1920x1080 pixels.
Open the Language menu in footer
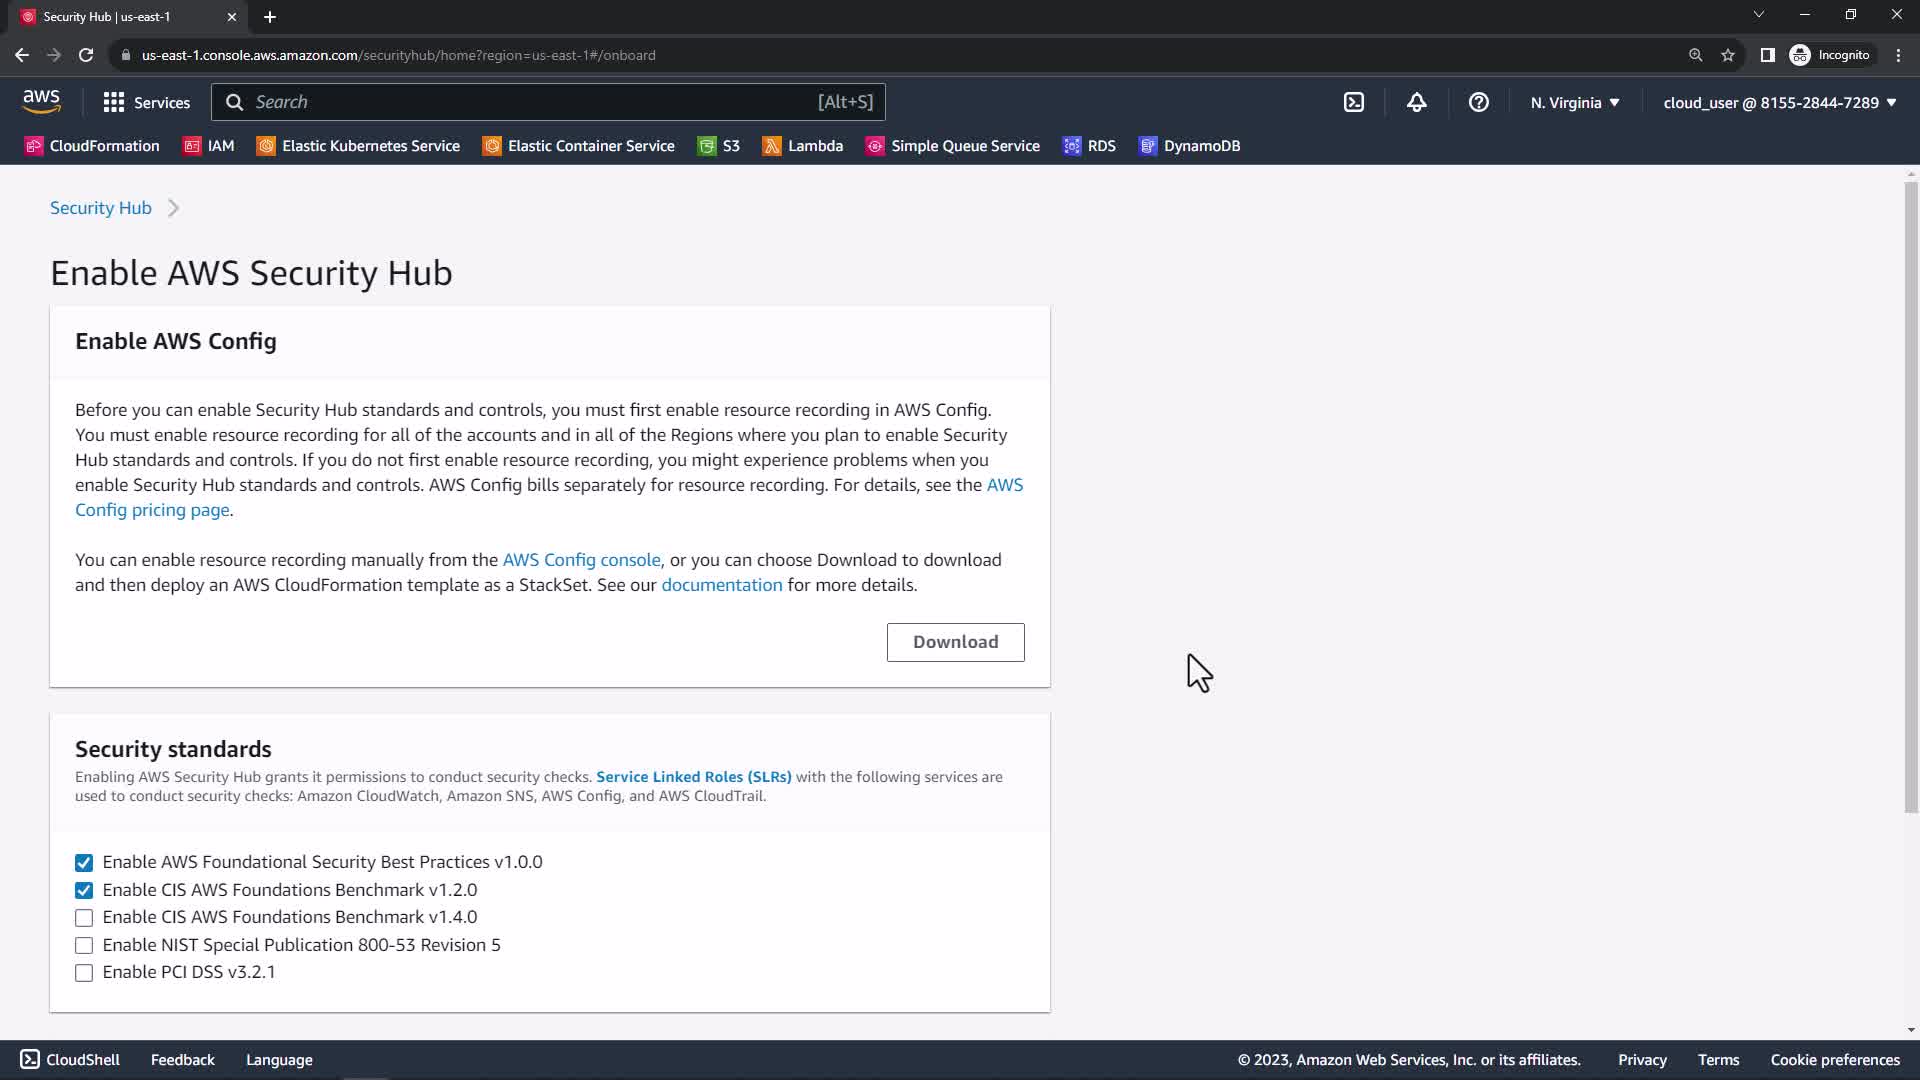279,1060
